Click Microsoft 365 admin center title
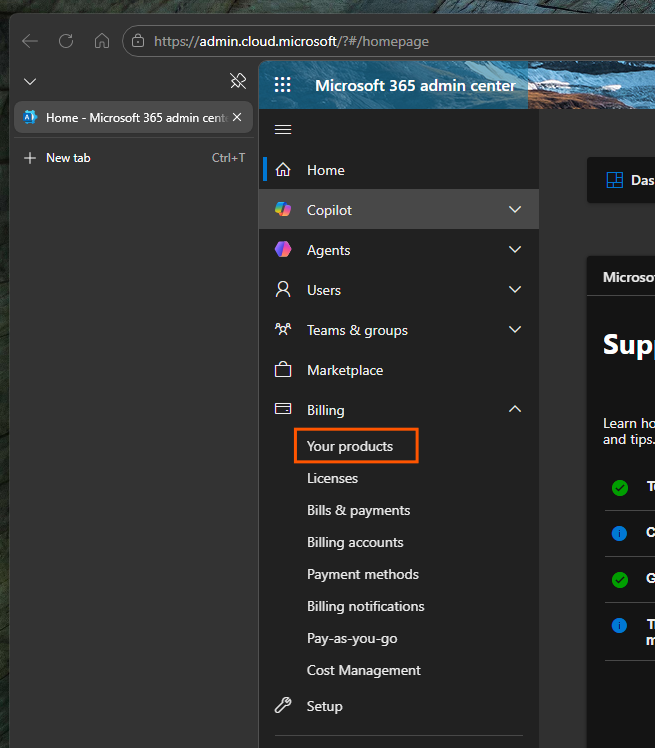 tap(415, 85)
